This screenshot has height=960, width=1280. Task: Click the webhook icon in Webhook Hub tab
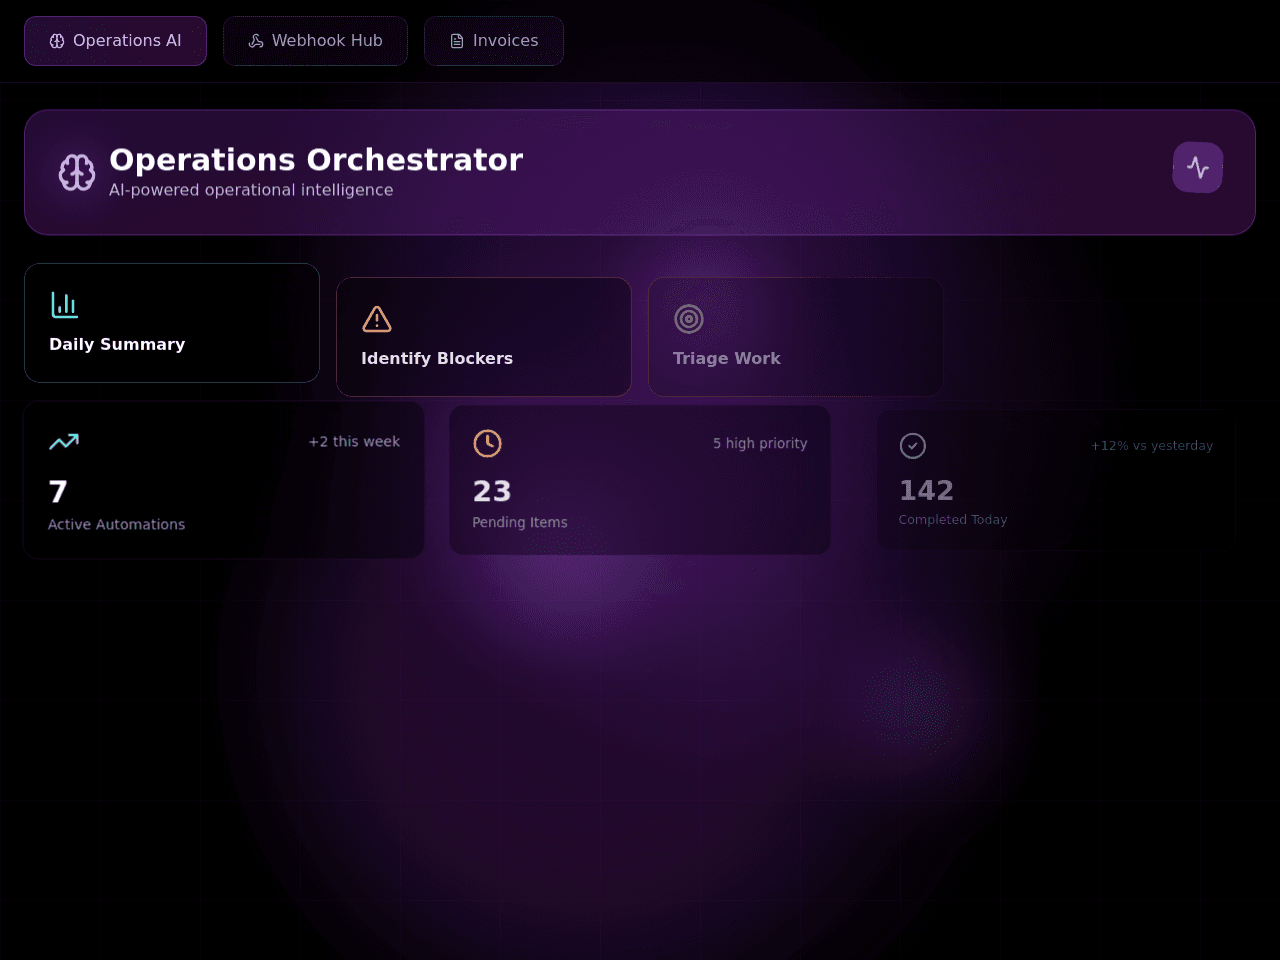click(x=256, y=41)
